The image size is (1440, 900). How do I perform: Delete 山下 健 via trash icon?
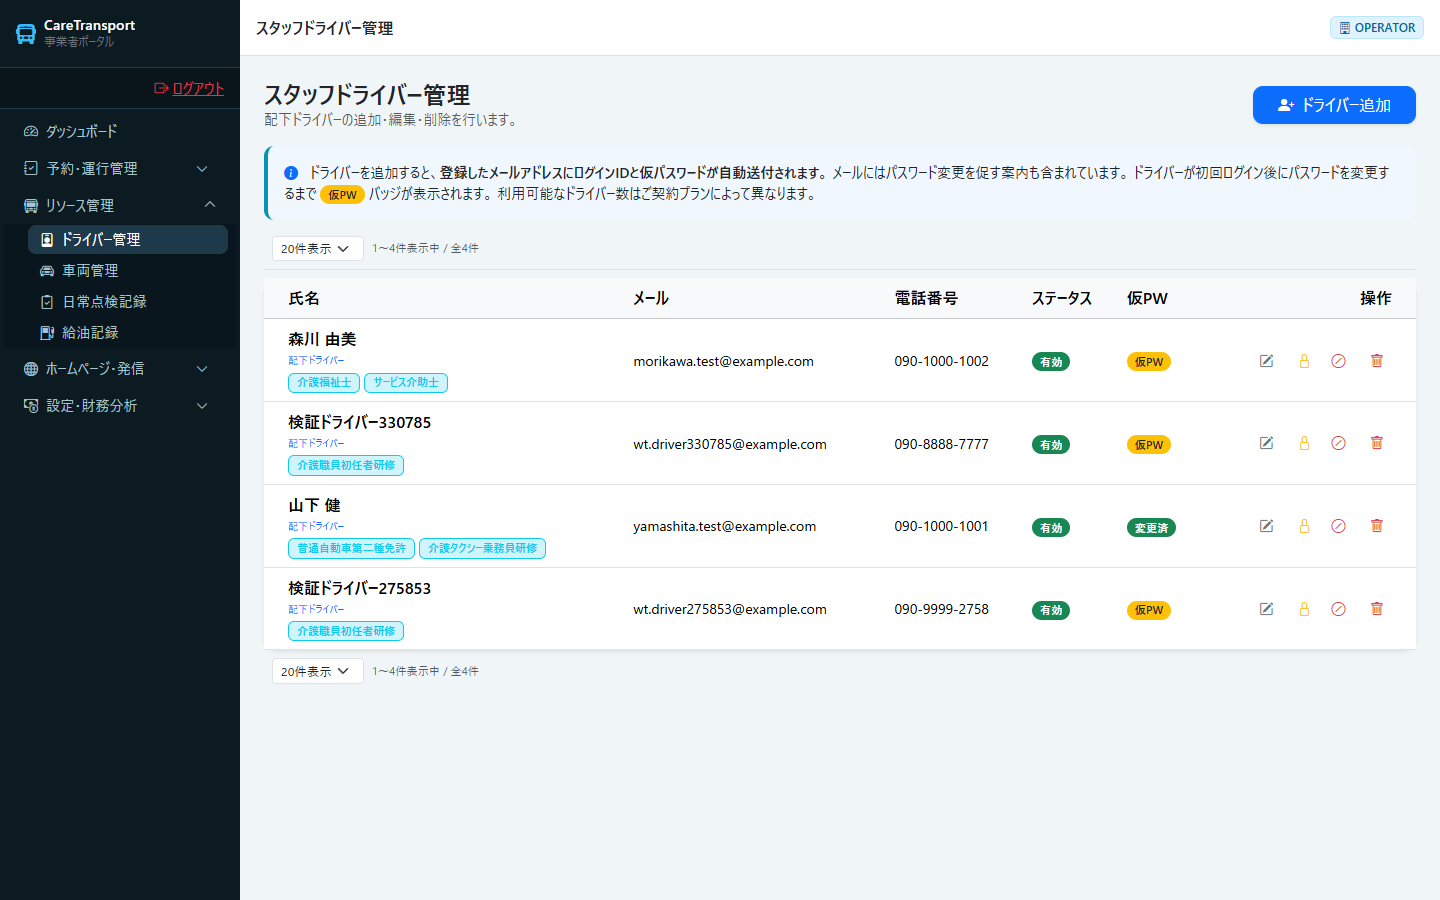click(1376, 526)
